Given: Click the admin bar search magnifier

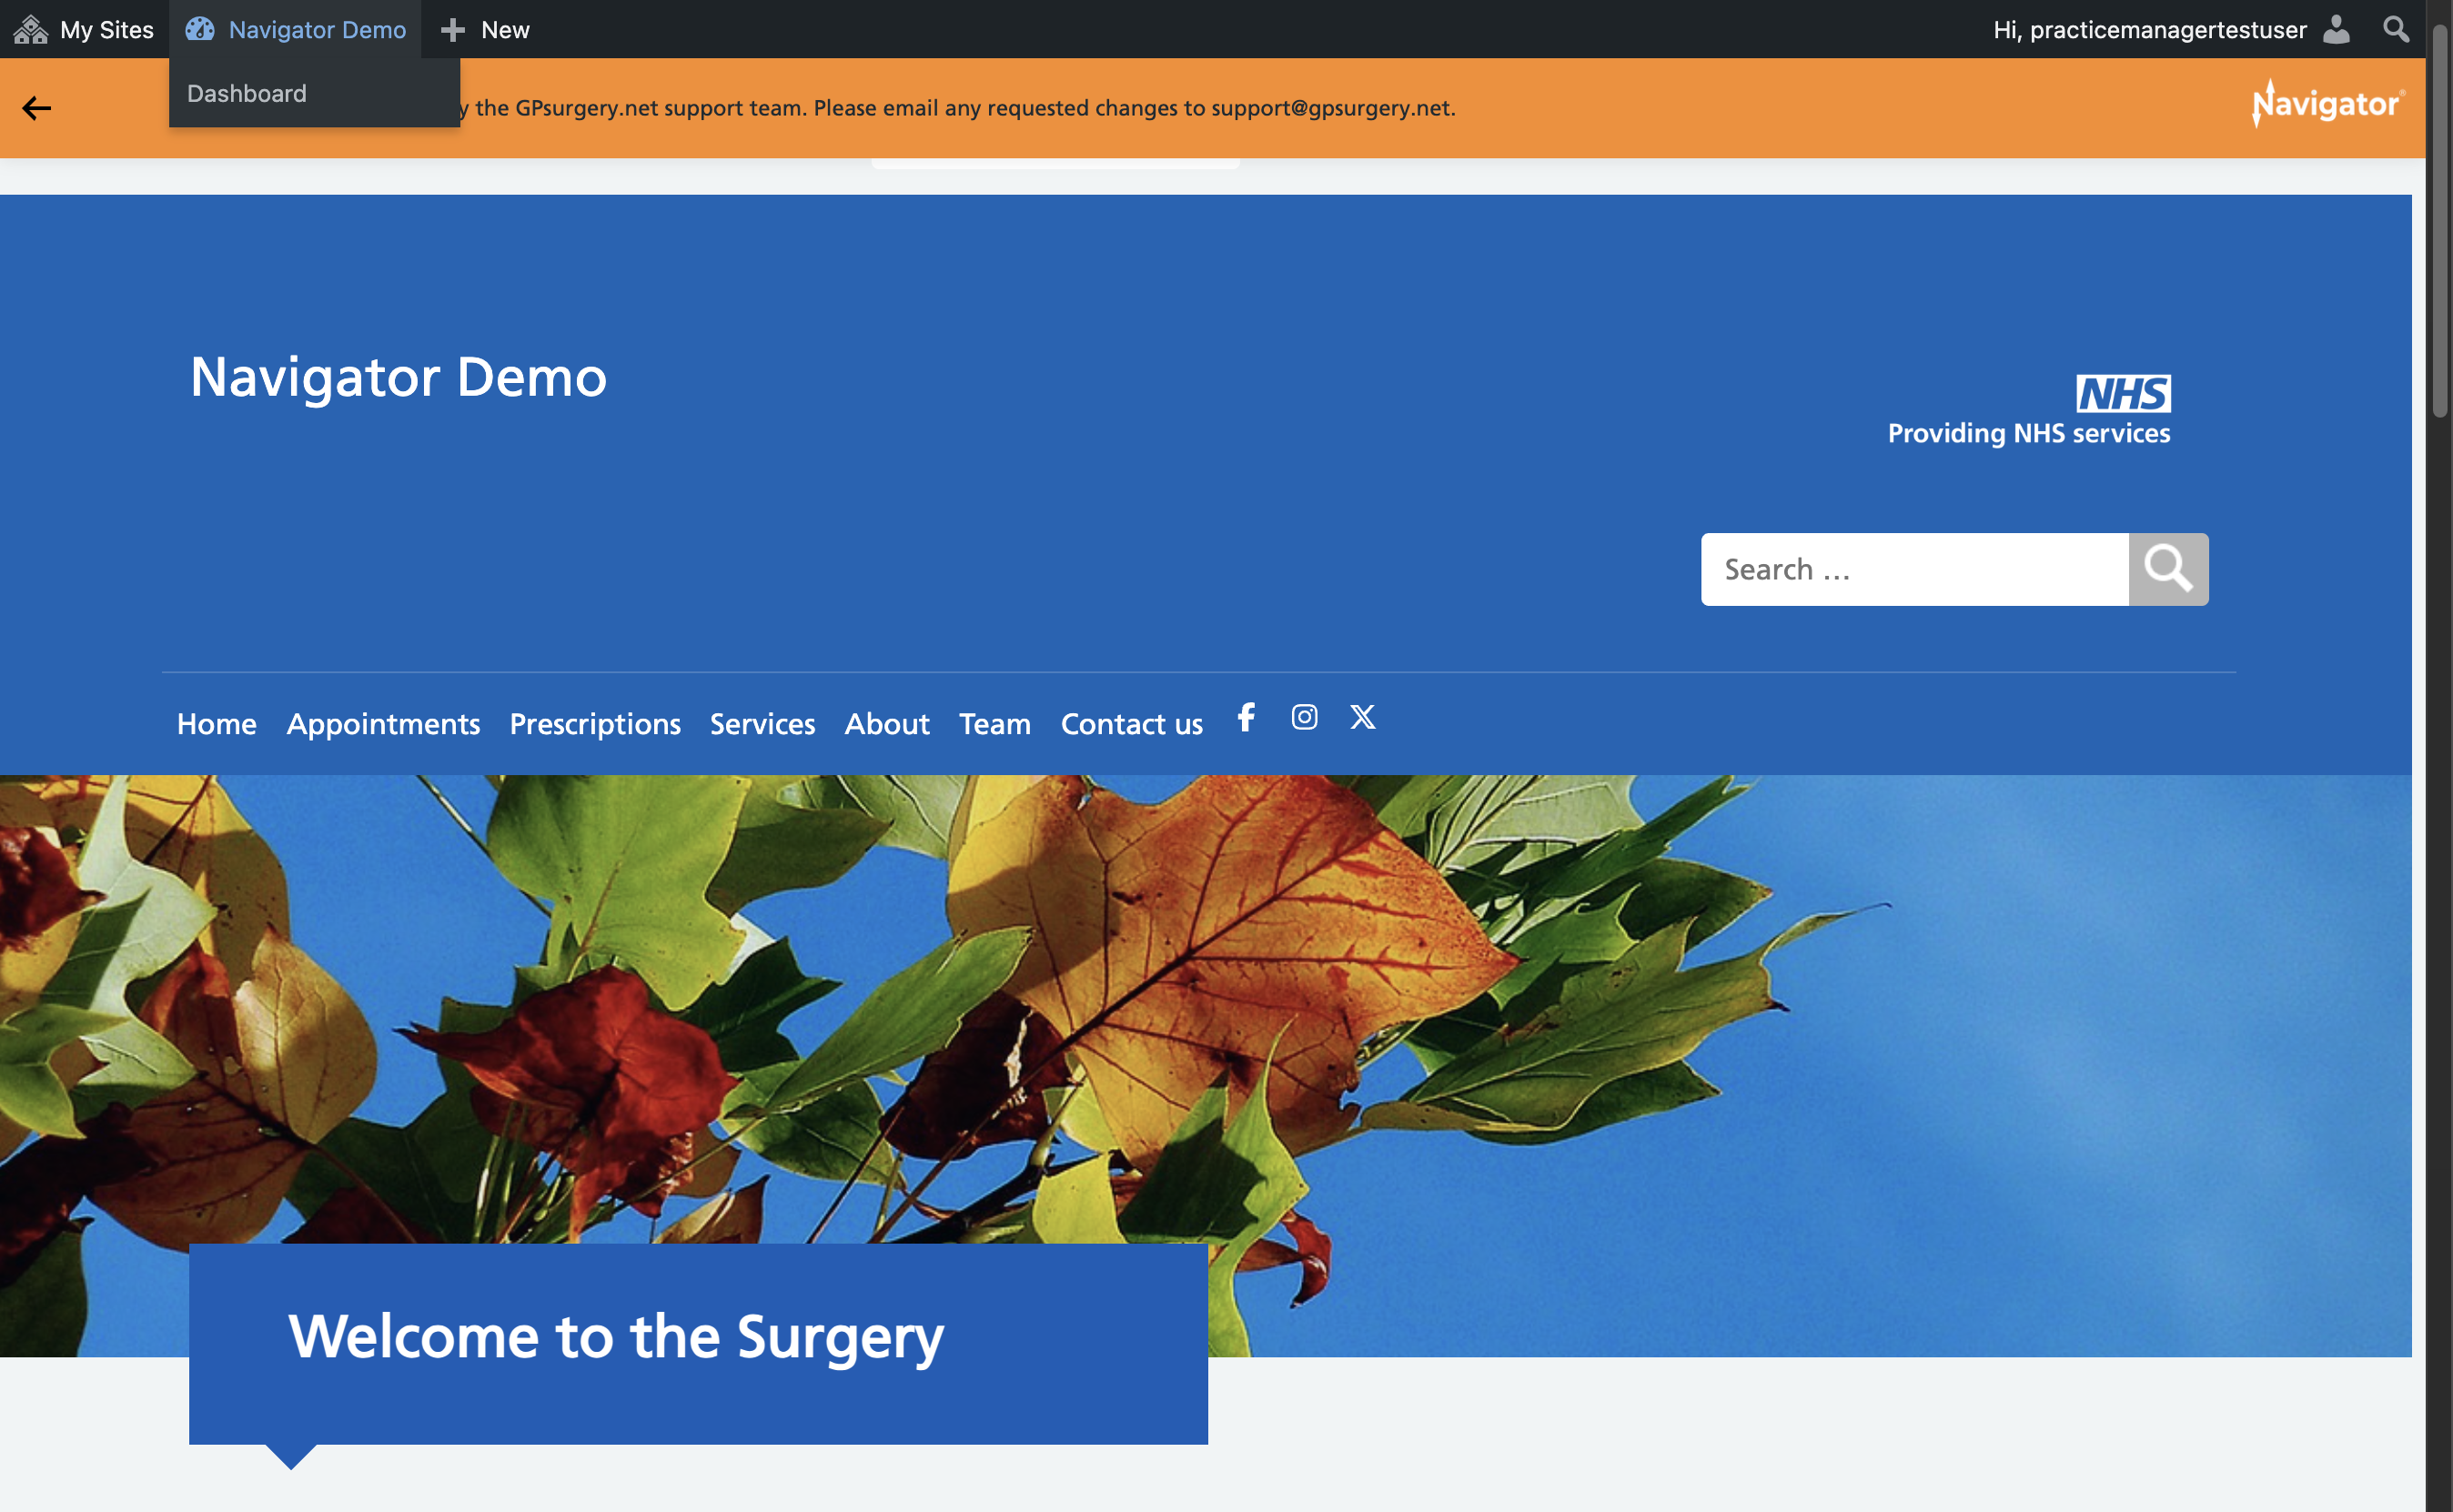Looking at the screenshot, I should pyautogui.click(x=2396, y=28).
